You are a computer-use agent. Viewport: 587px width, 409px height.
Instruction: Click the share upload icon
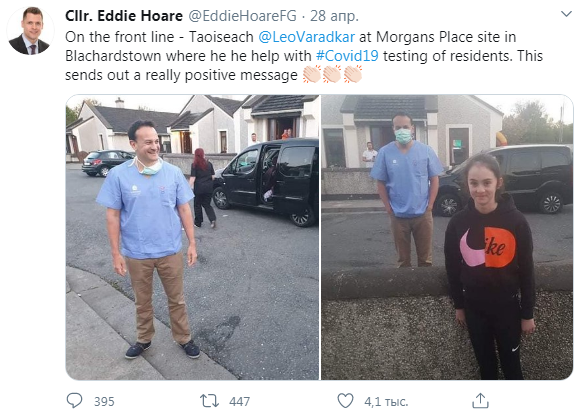coord(481,400)
